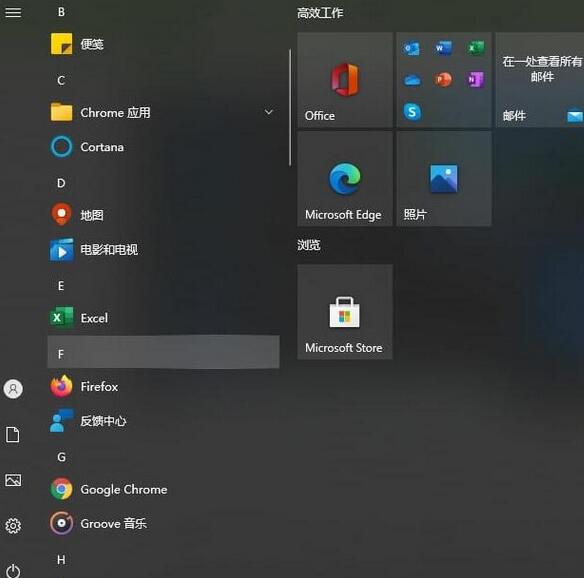Launch Google Chrome from the app list
Screen dimensions: 584x578
(163, 489)
